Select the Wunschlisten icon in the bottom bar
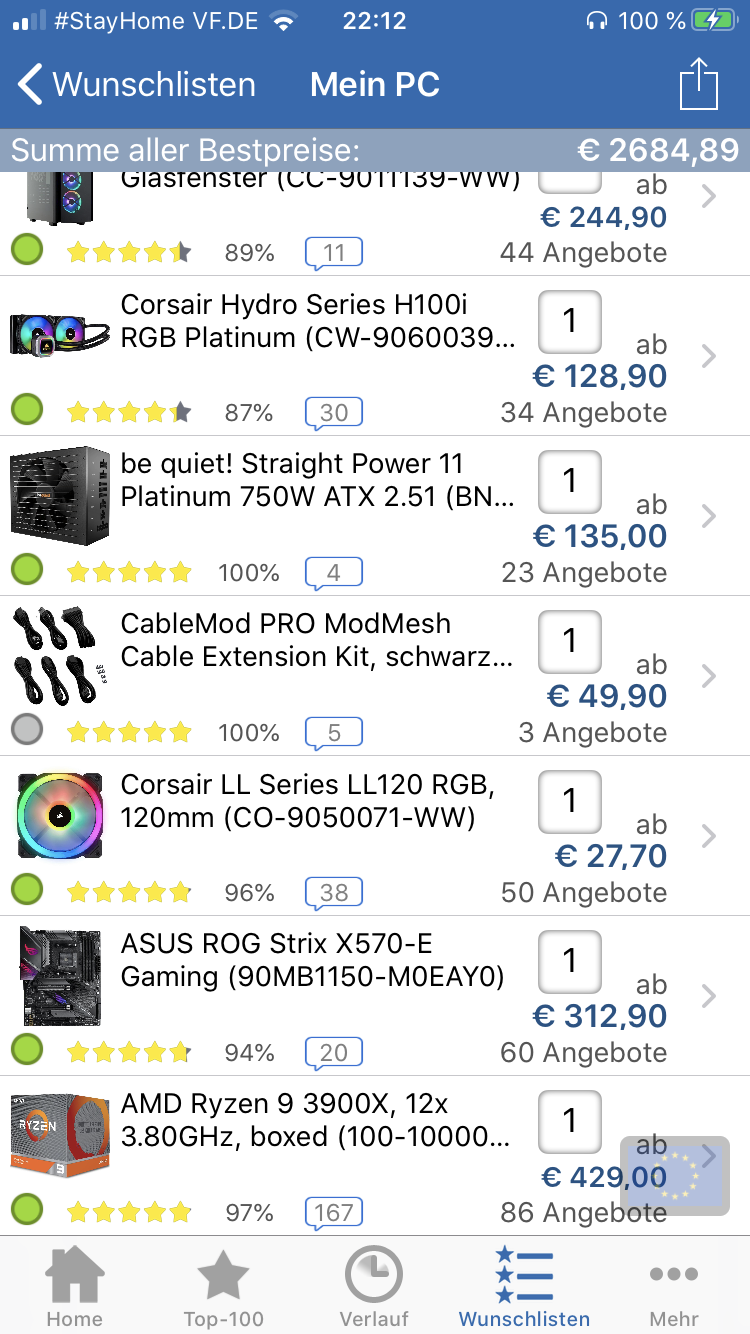 click(524, 1275)
